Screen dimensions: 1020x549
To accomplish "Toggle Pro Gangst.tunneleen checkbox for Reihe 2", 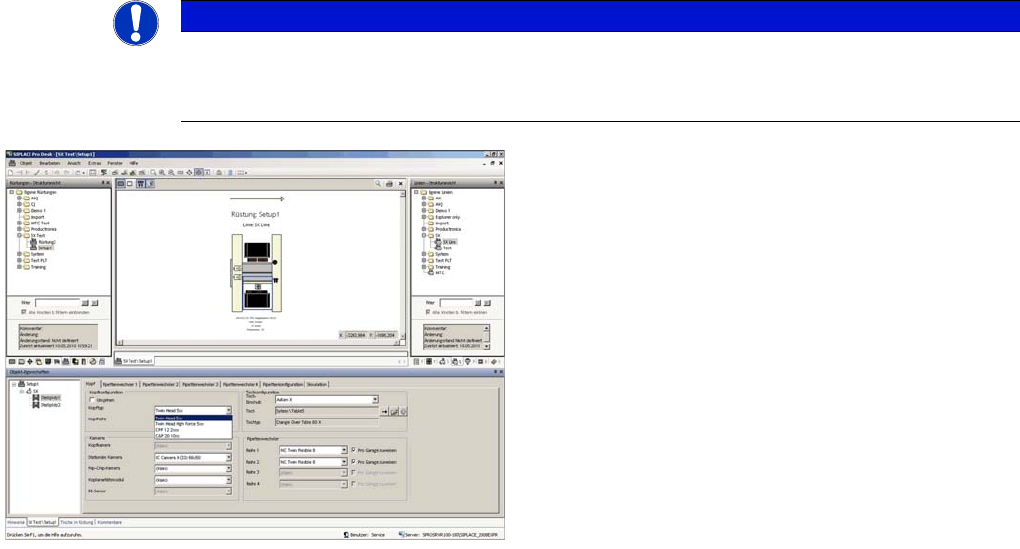I will pos(354,462).
